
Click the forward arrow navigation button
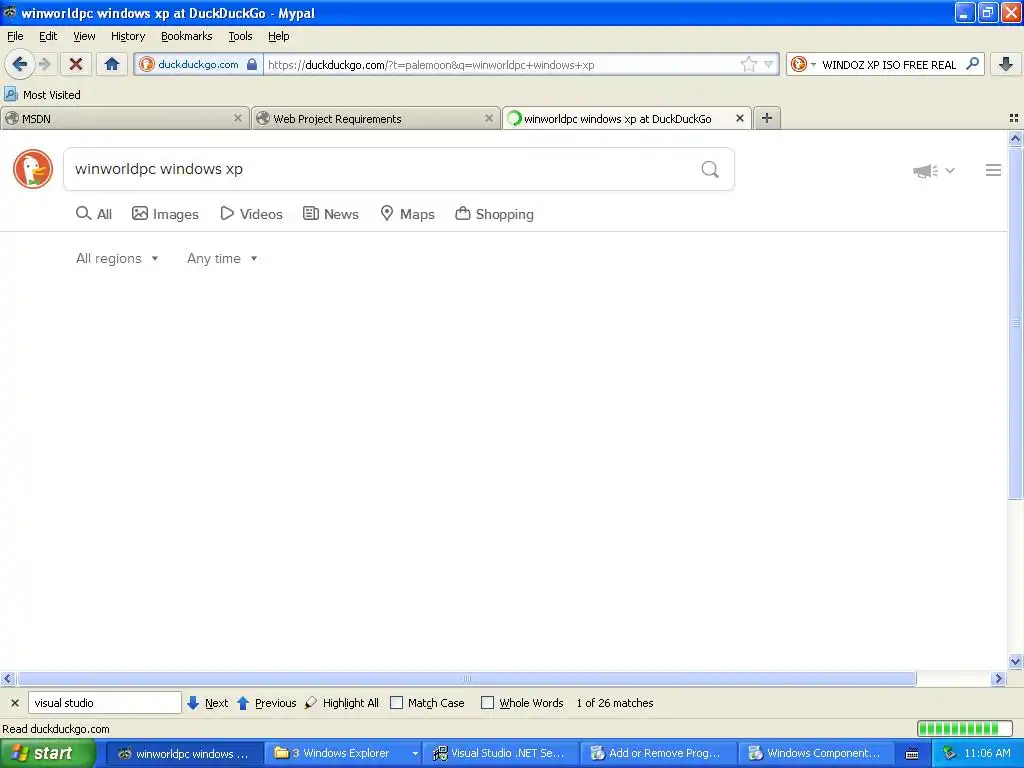(x=44, y=64)
